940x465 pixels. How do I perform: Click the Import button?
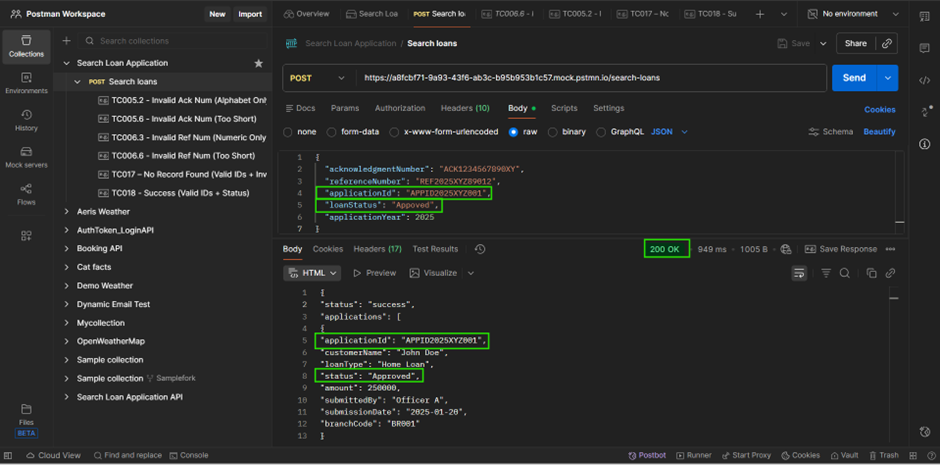click(250, 14)
